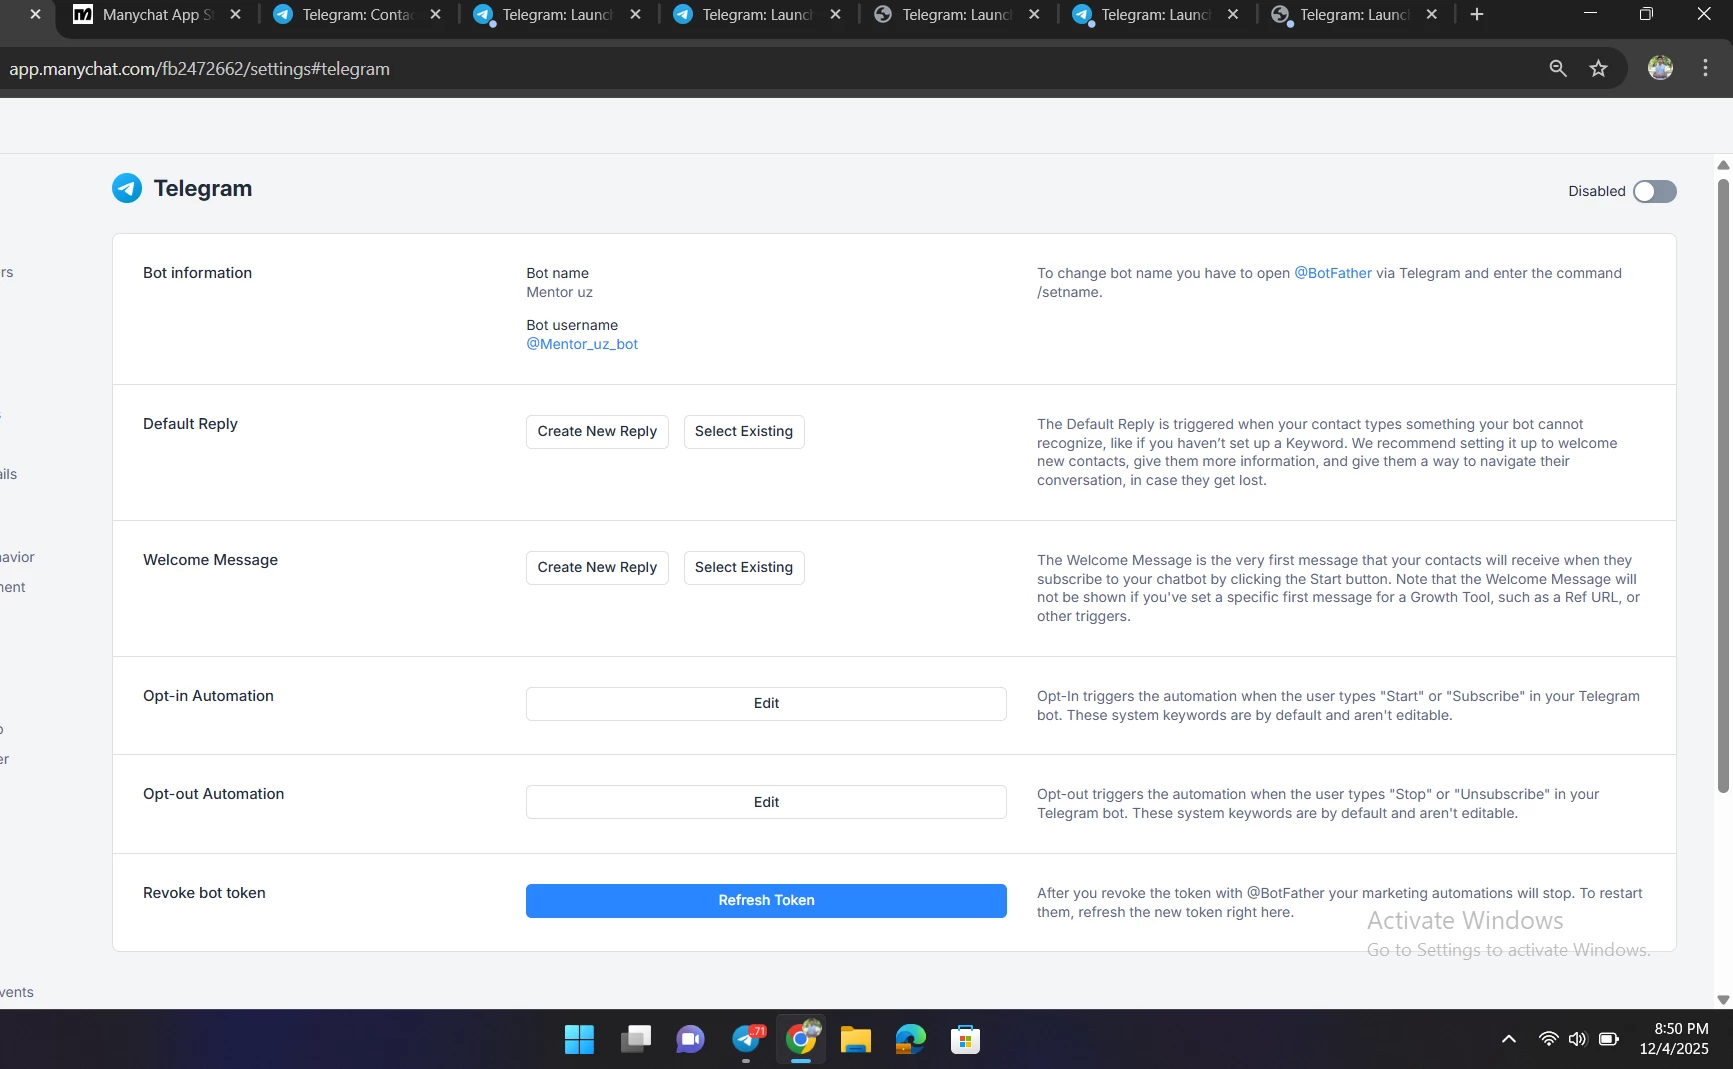Open Task View from the taskbar

pyautogui.click(x=635, y=1040)
